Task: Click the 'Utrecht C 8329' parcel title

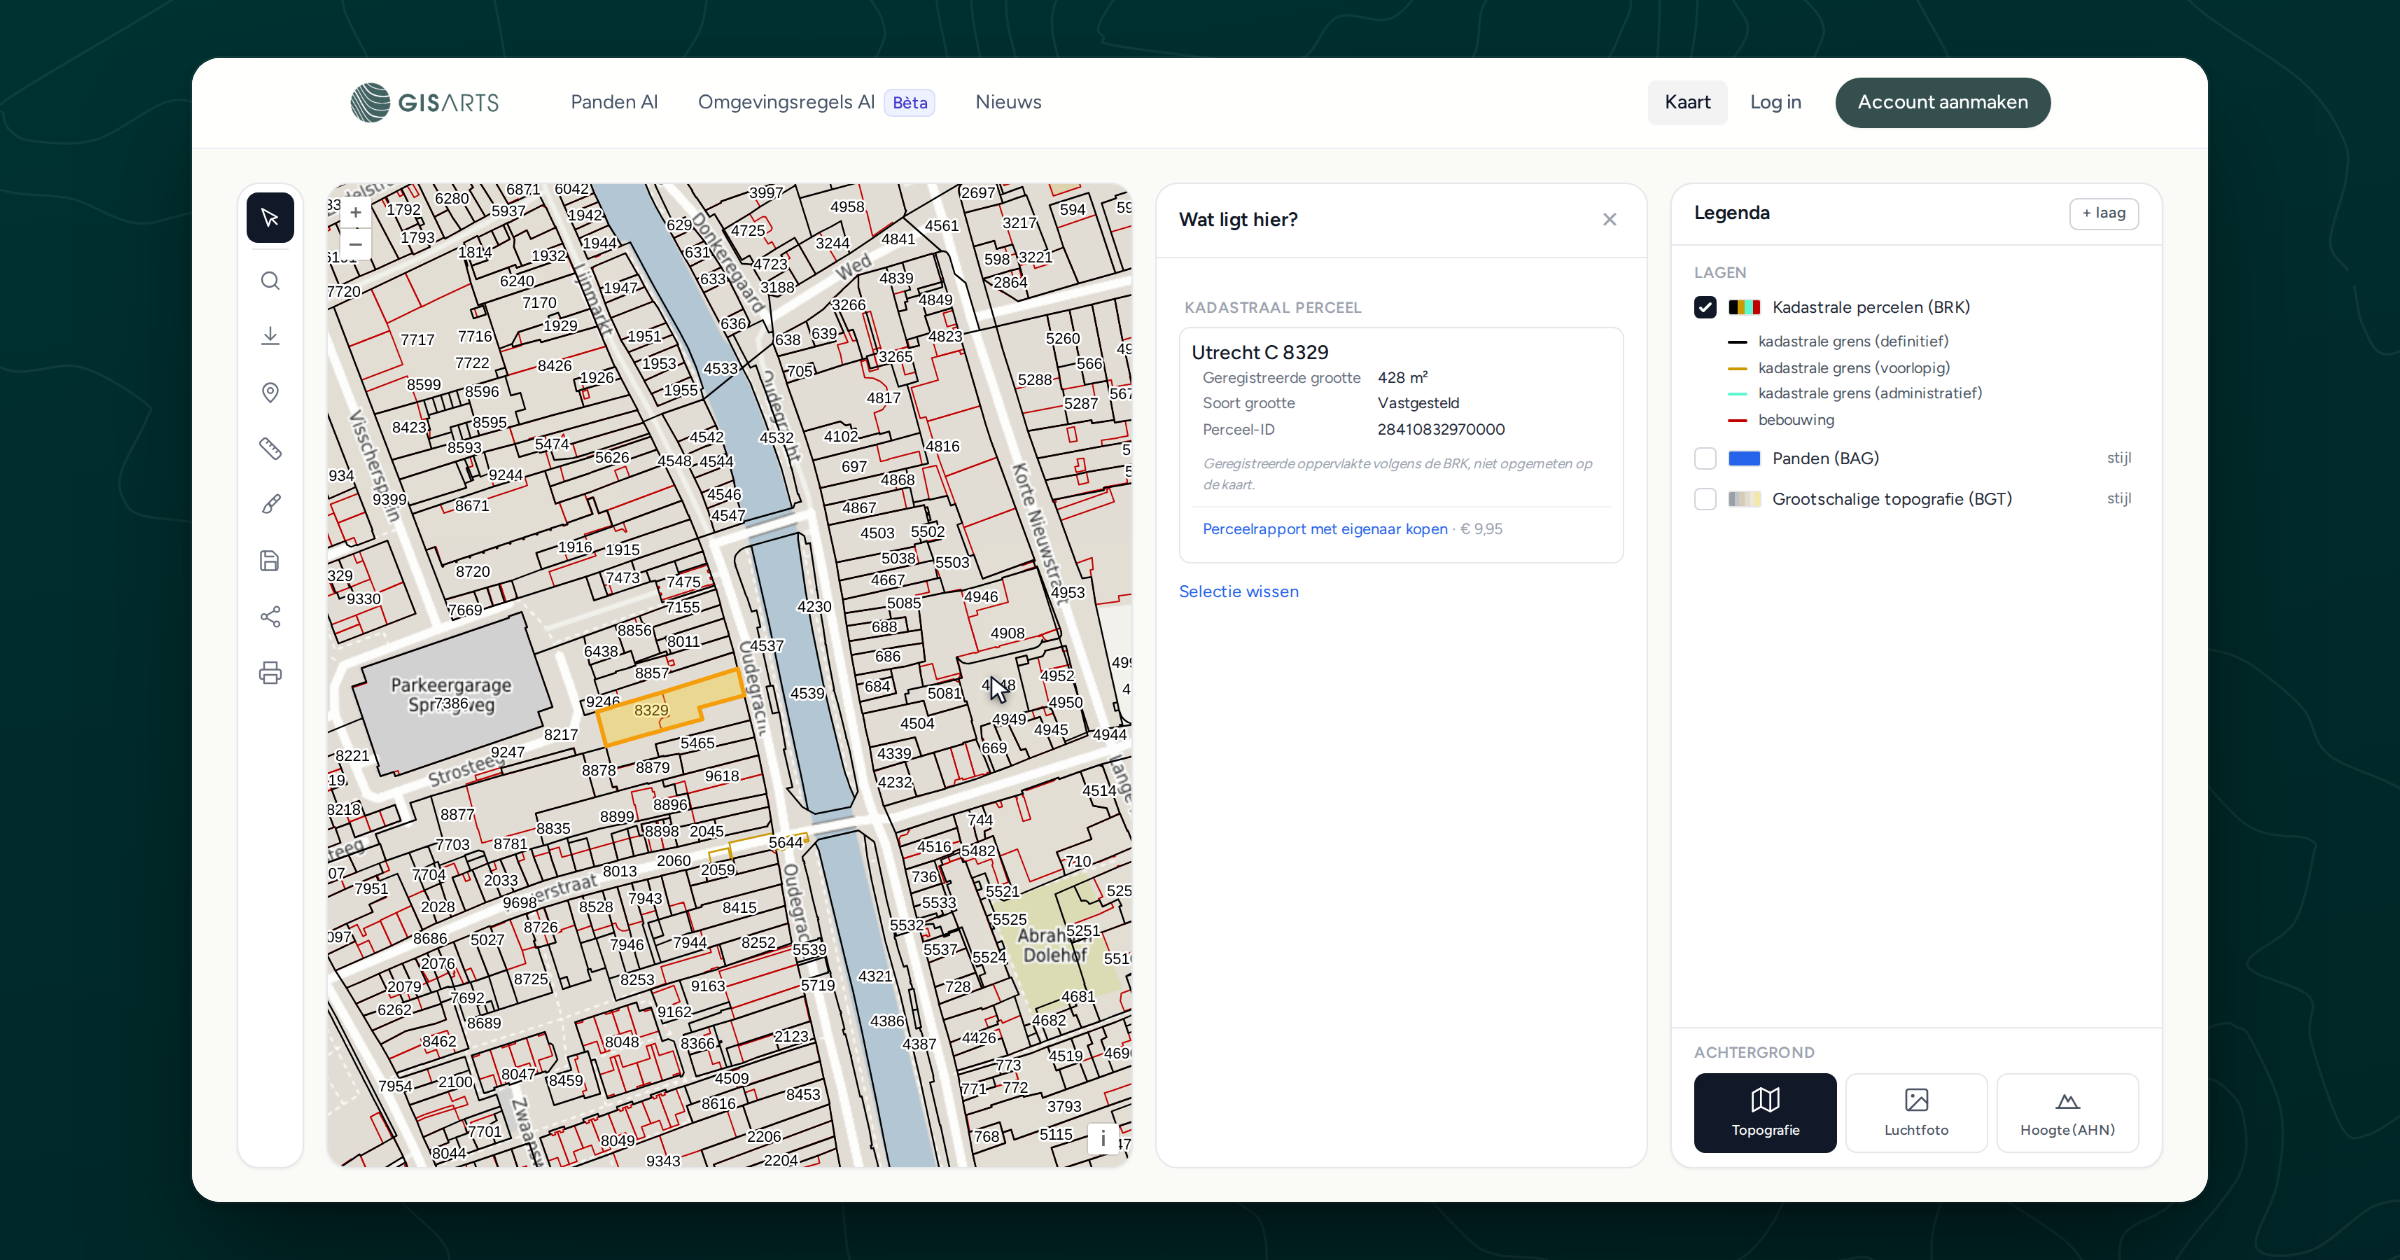Action: (x=1259, y=352)
